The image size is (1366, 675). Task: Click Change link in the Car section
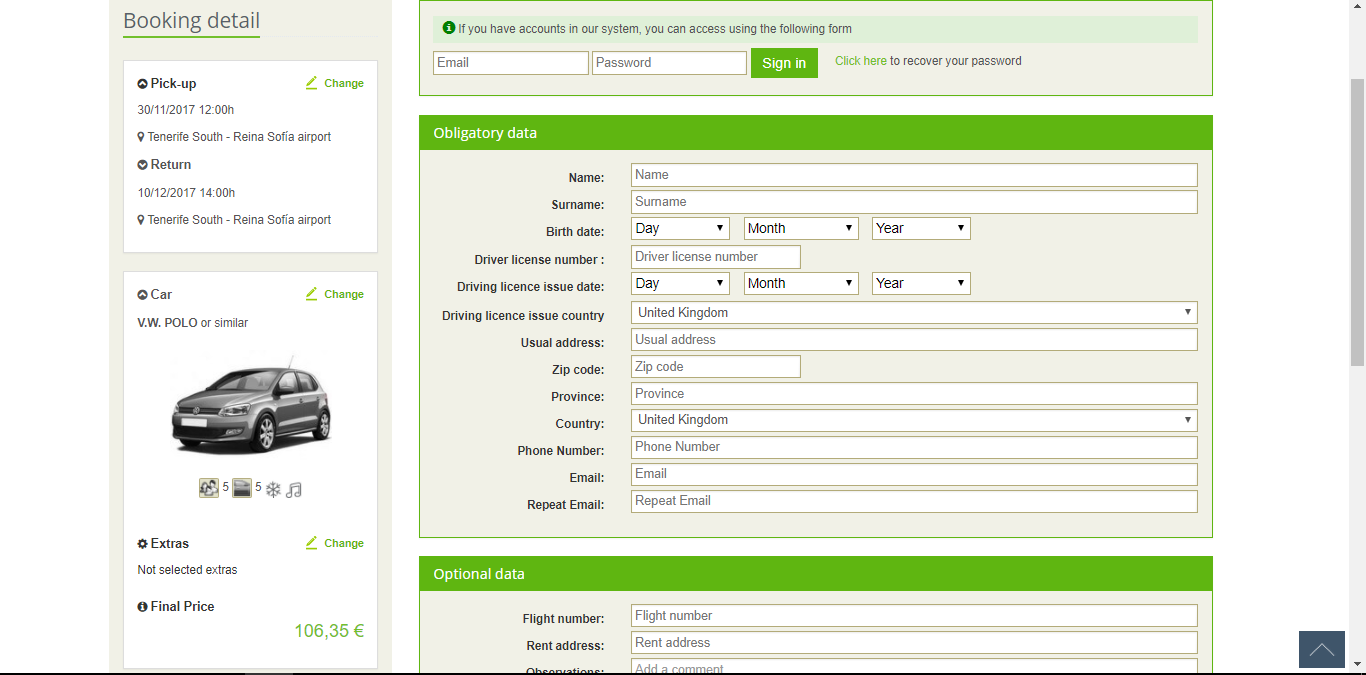344,294
